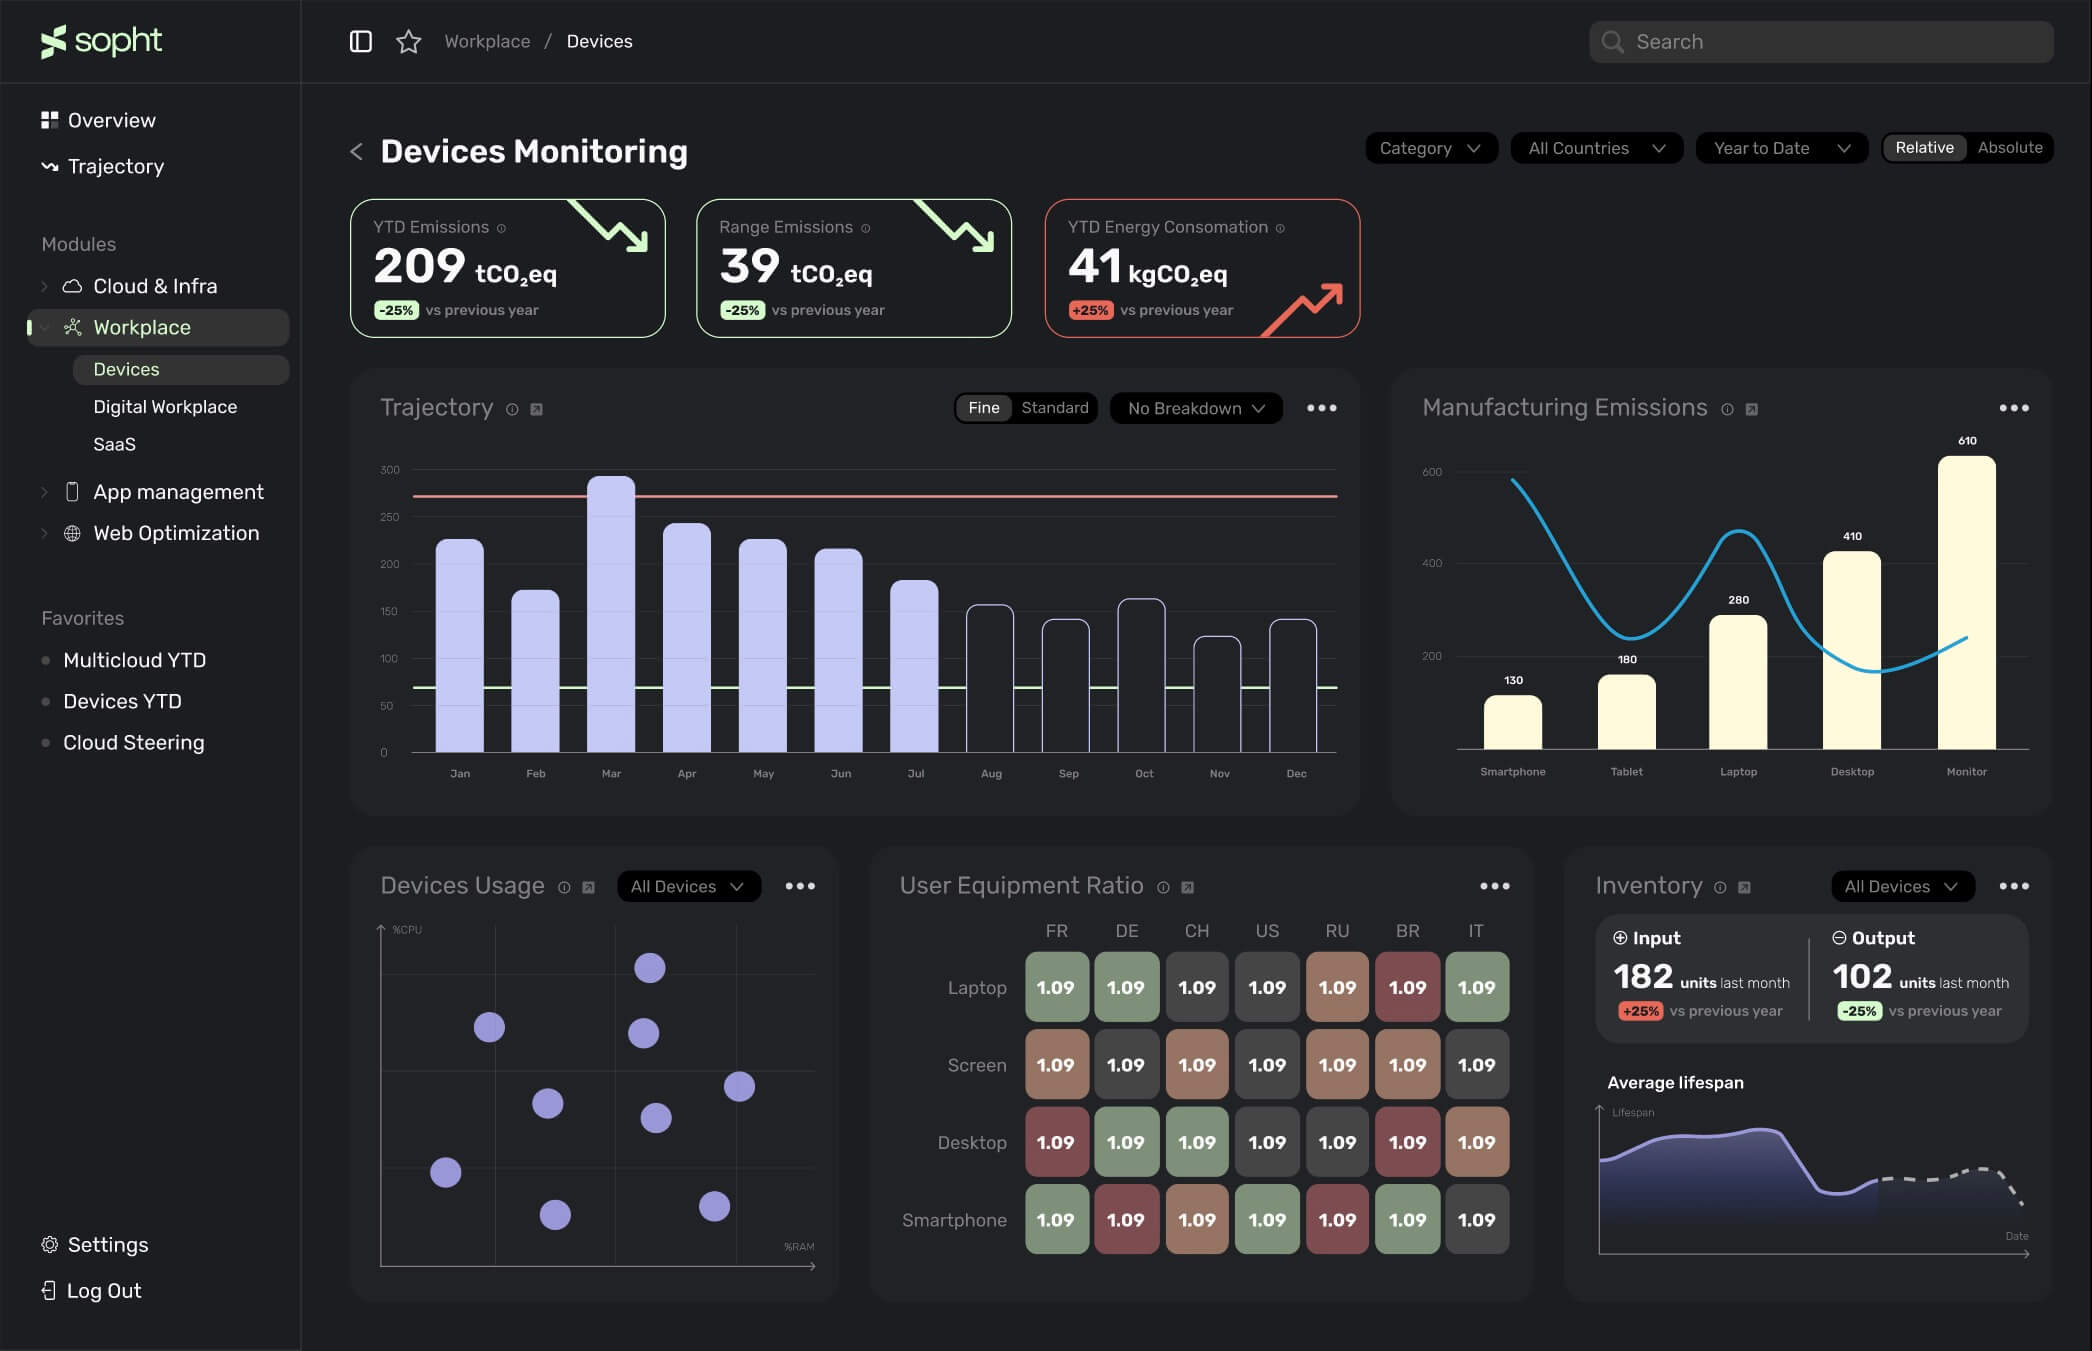
Task: Click the Monitor bar labeled 610
Action: (x=1967, y=603)
